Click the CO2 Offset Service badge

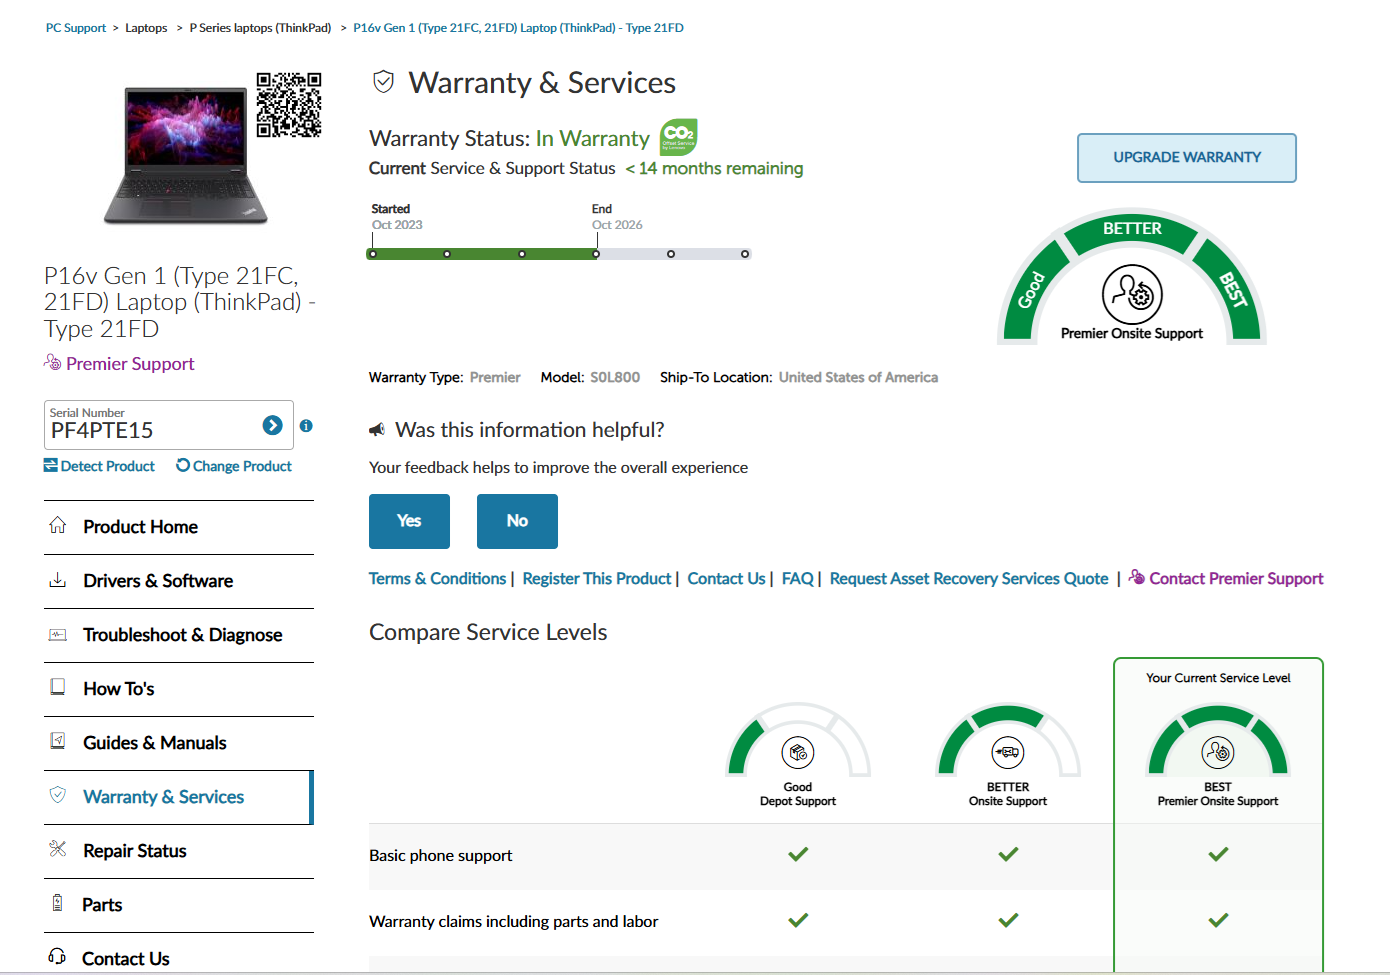point(678,137)
